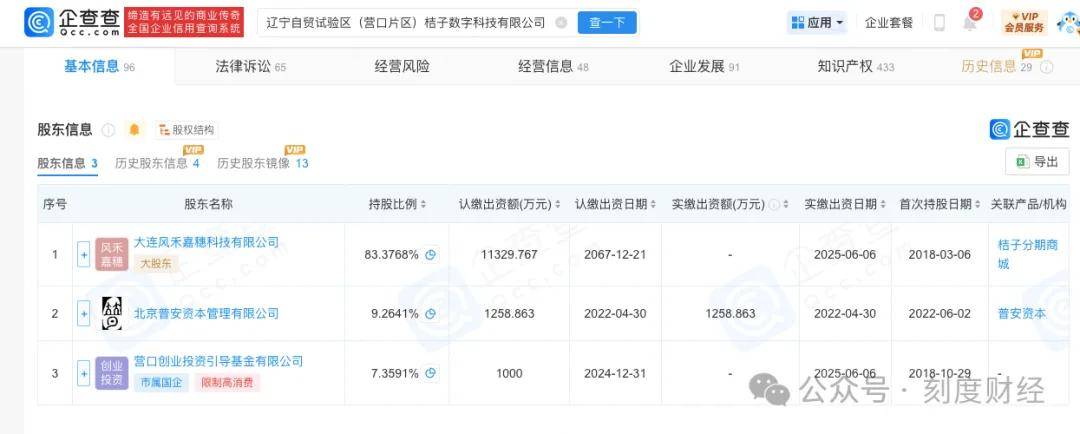Click the 11329.767 subscribed amount cell
Image resolution: width=1080 pixels, height=434 pixels.
(x=510, y=254)
